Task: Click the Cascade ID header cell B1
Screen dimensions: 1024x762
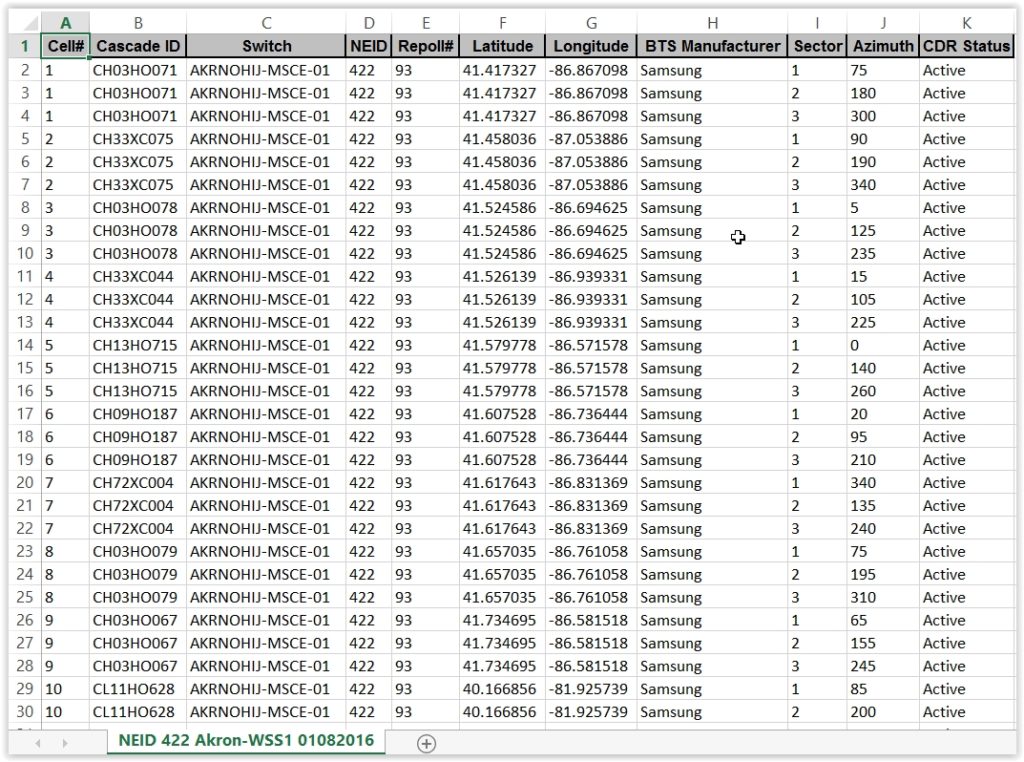Action: click(x=138, y=46)
